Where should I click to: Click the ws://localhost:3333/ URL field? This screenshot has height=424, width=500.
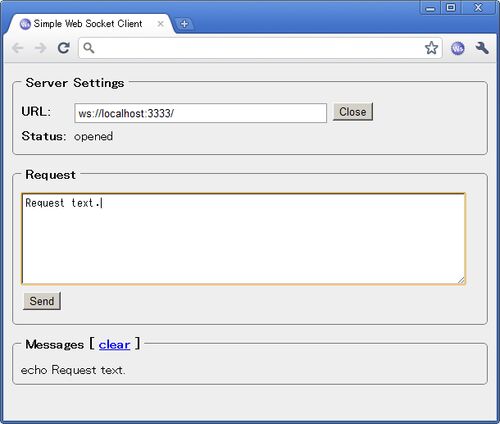click(x=200, y=113)
